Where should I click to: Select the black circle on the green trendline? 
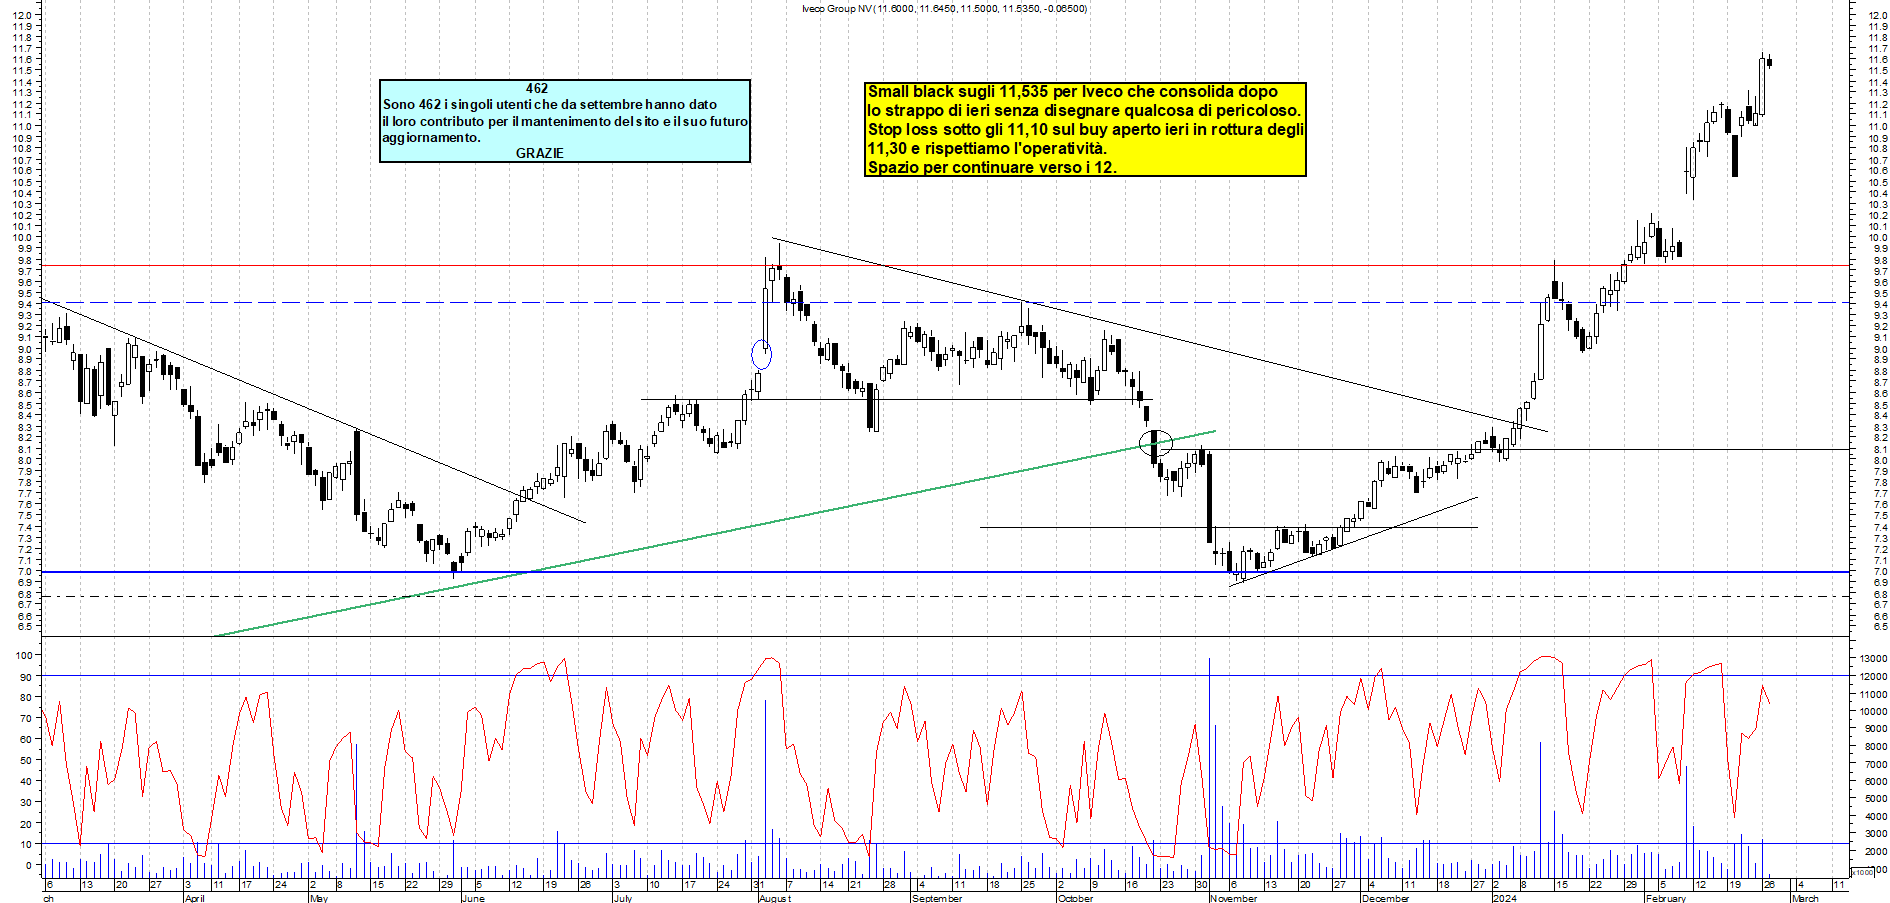pos(1156,441)
